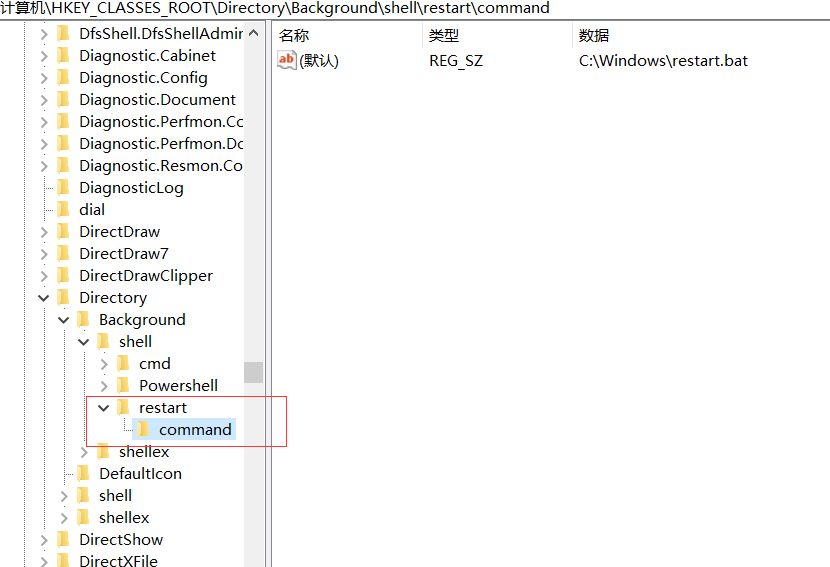830x567 pixels.
Task: Select the shell key below DefaultIcon
Action: pos(115,496)
